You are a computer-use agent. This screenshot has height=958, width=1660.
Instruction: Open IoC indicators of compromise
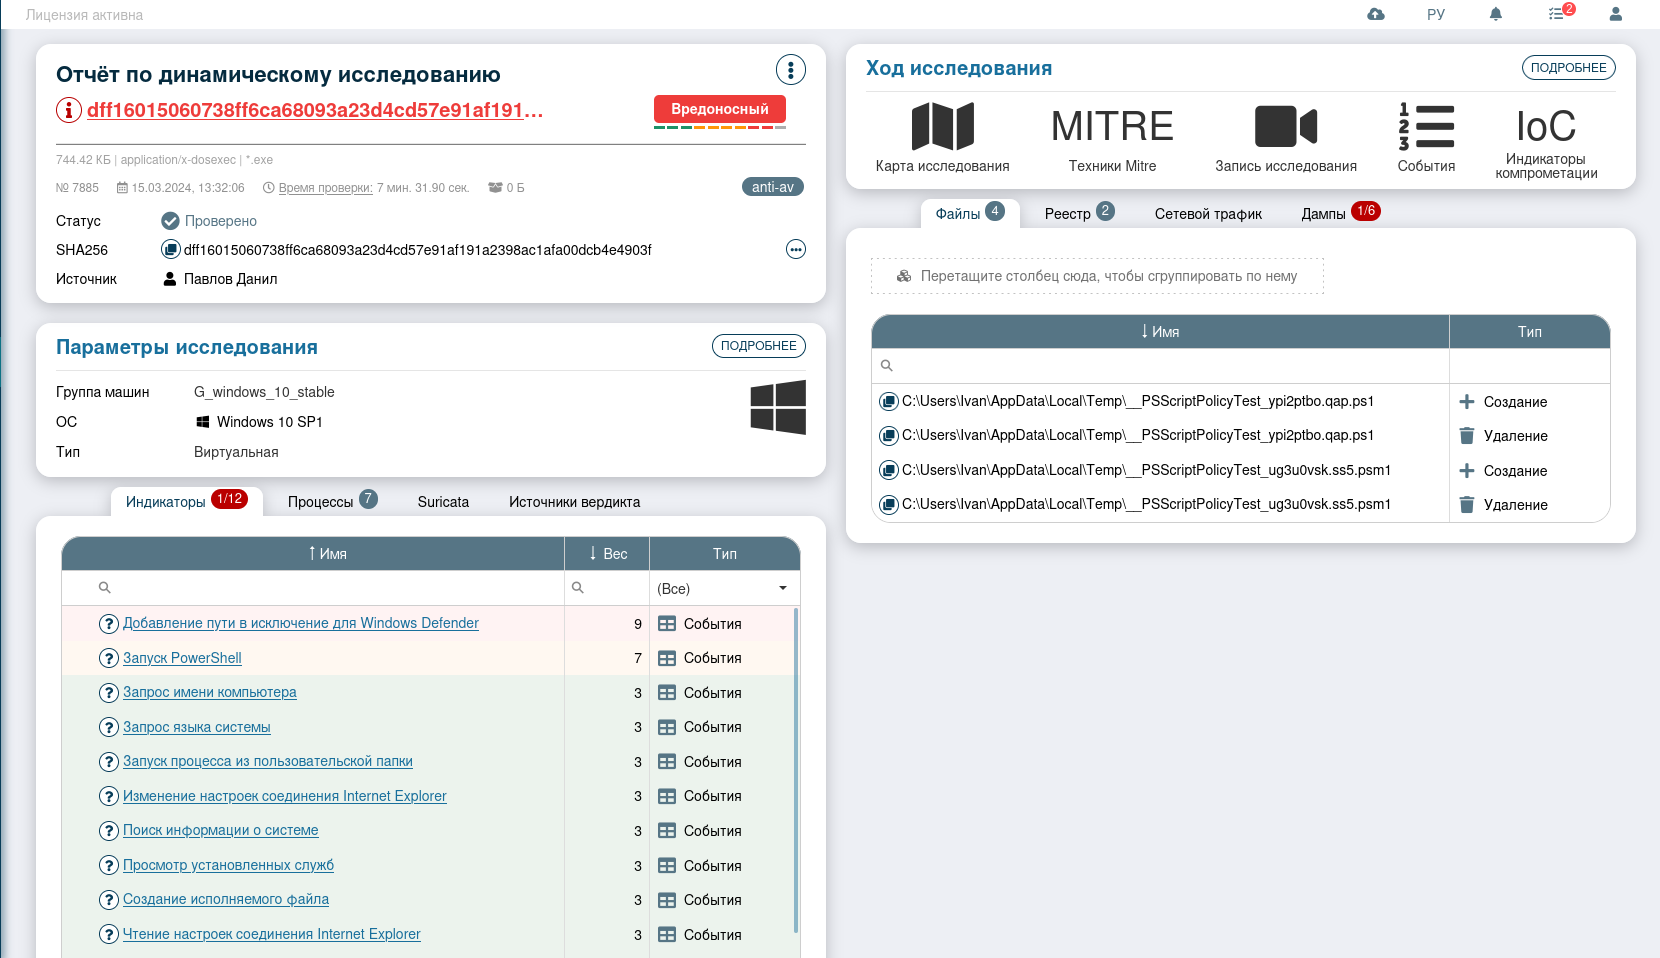point(1545,127)
